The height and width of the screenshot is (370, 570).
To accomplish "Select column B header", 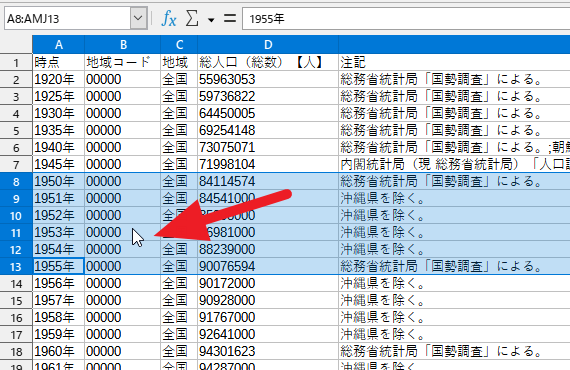I will [x=123, y=45].
